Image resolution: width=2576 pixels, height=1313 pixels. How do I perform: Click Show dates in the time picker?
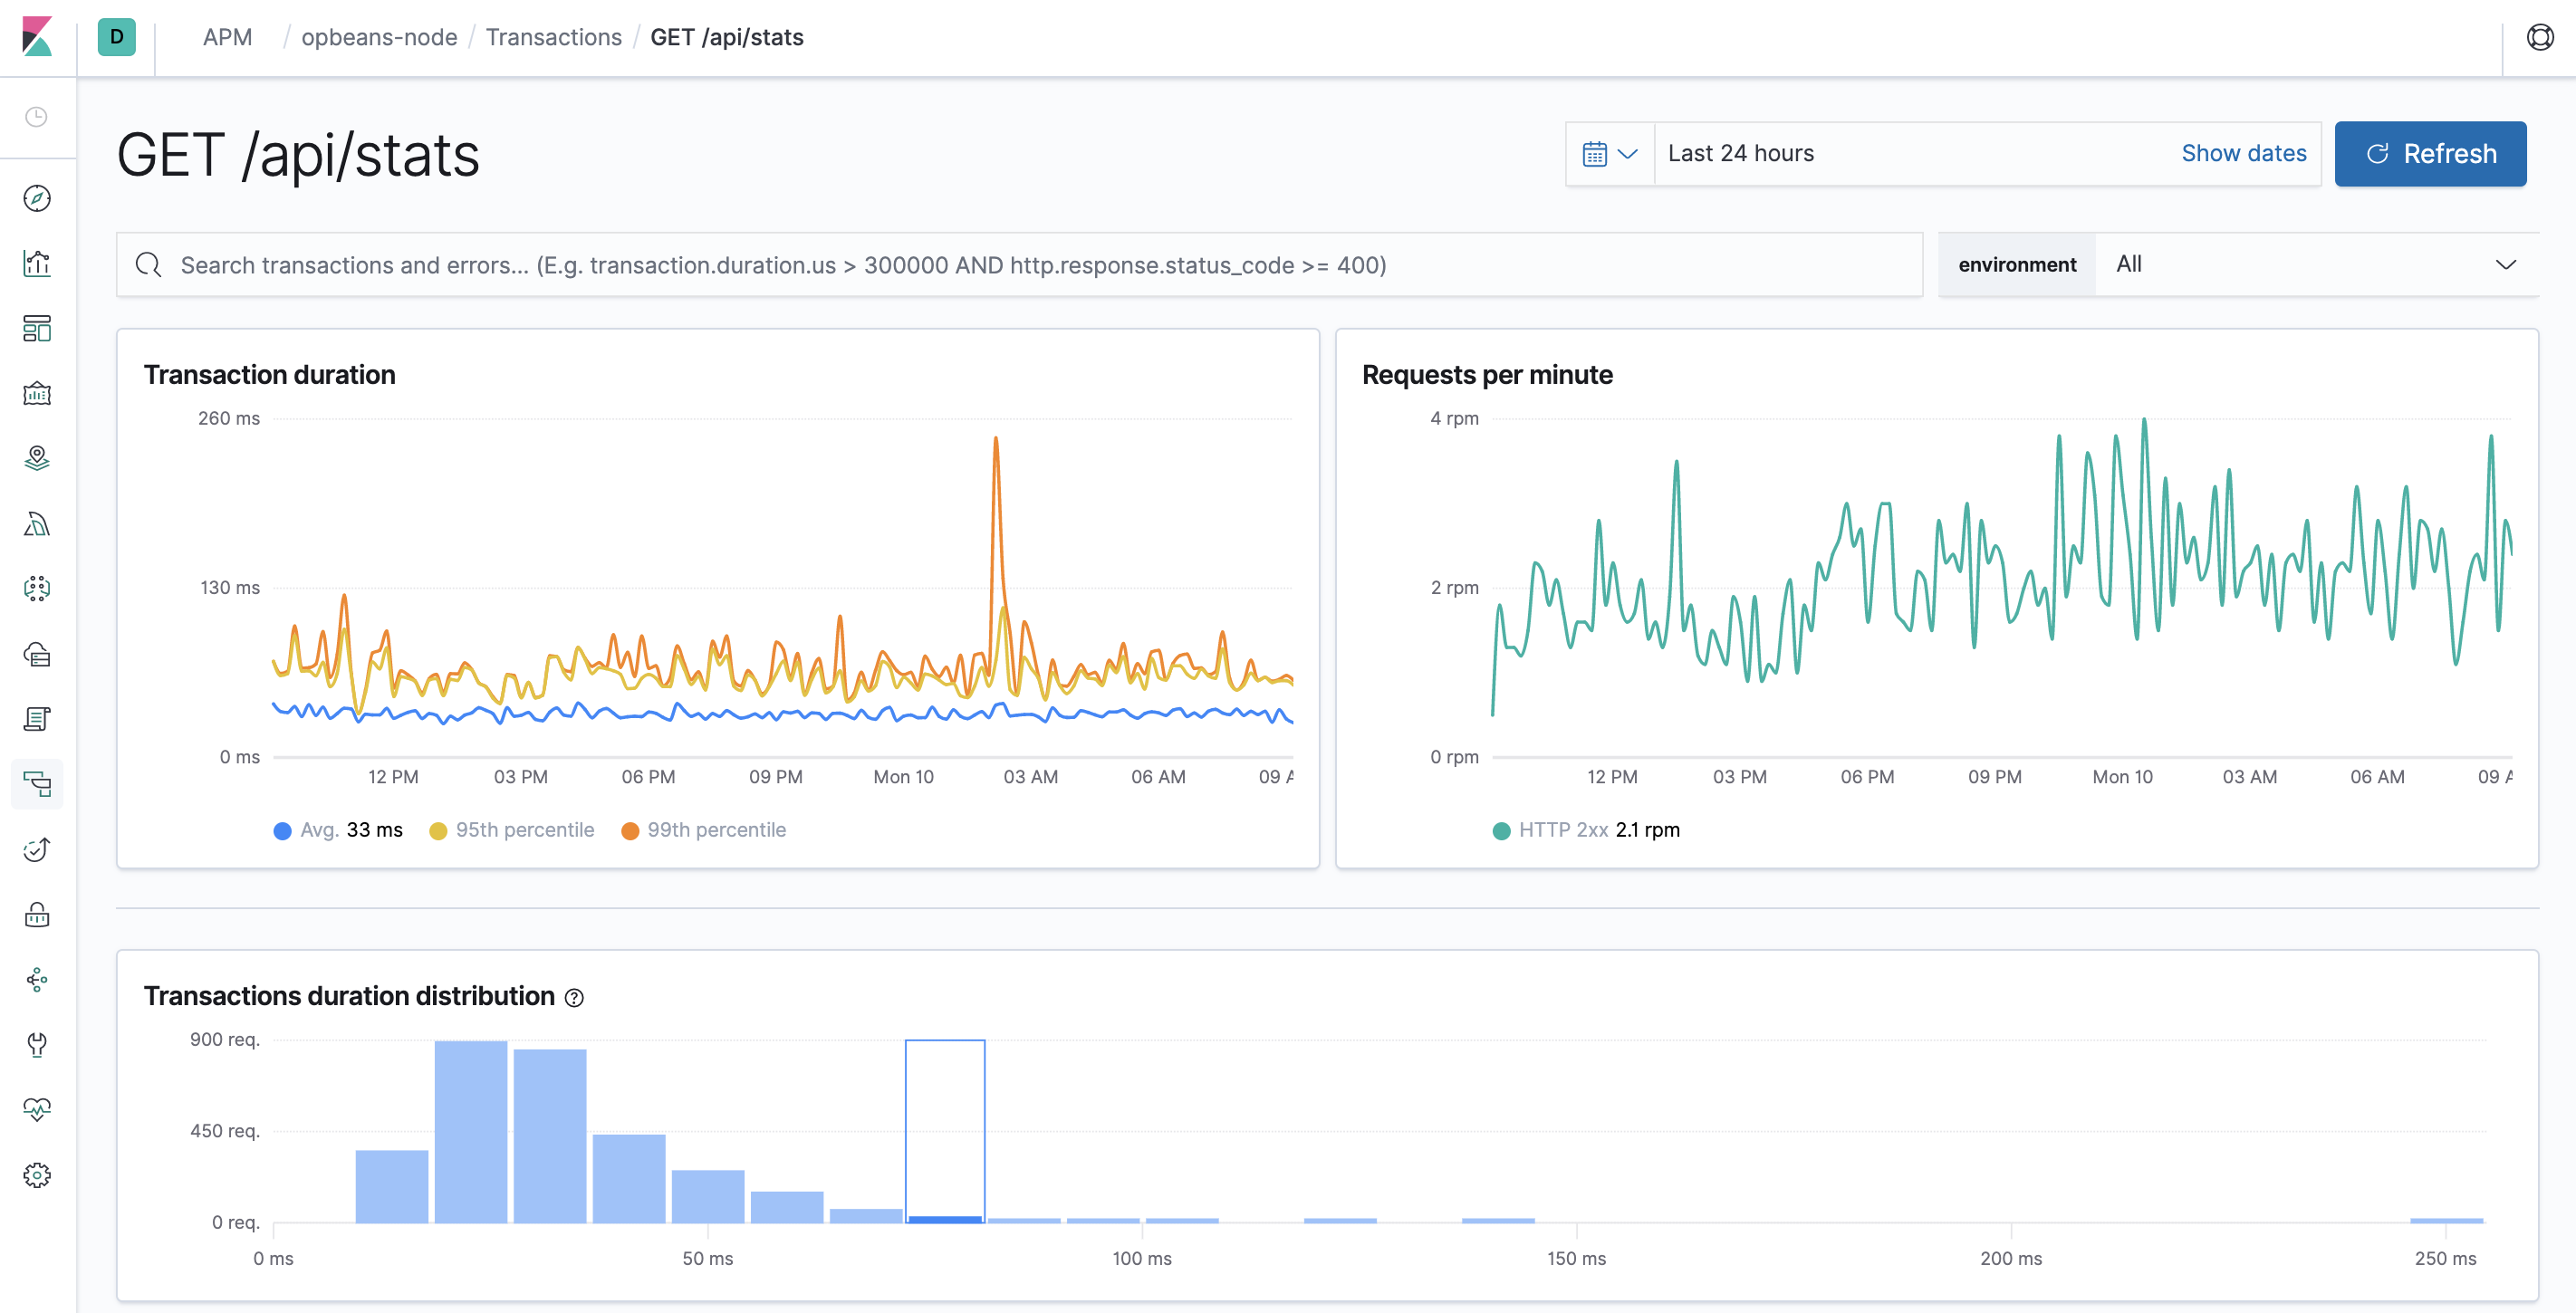coord(2243,153)
